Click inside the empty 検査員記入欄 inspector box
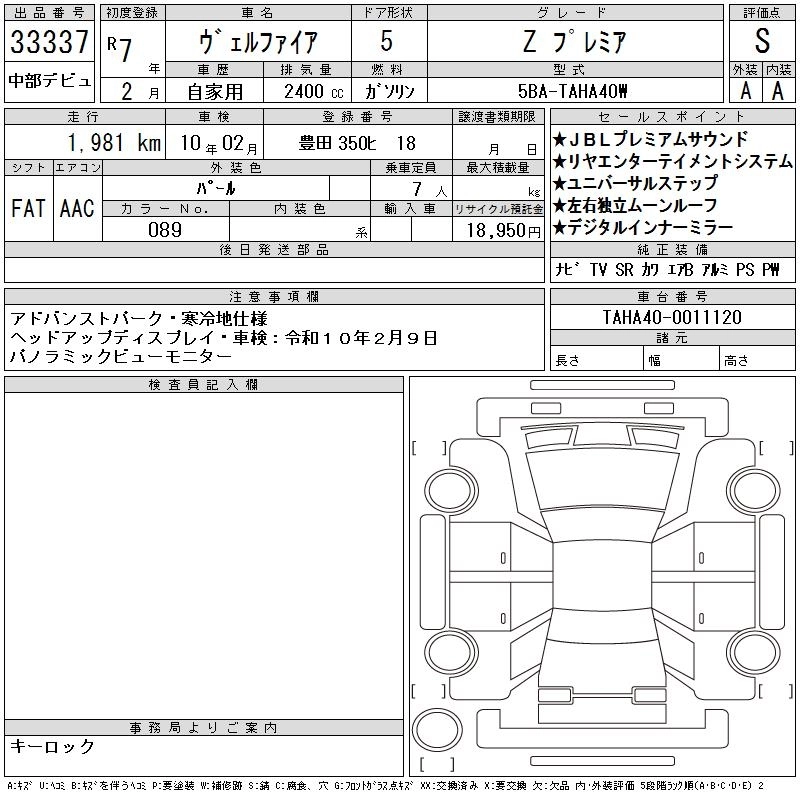Screen dimensions: 800x800 (x=204, y=555)
